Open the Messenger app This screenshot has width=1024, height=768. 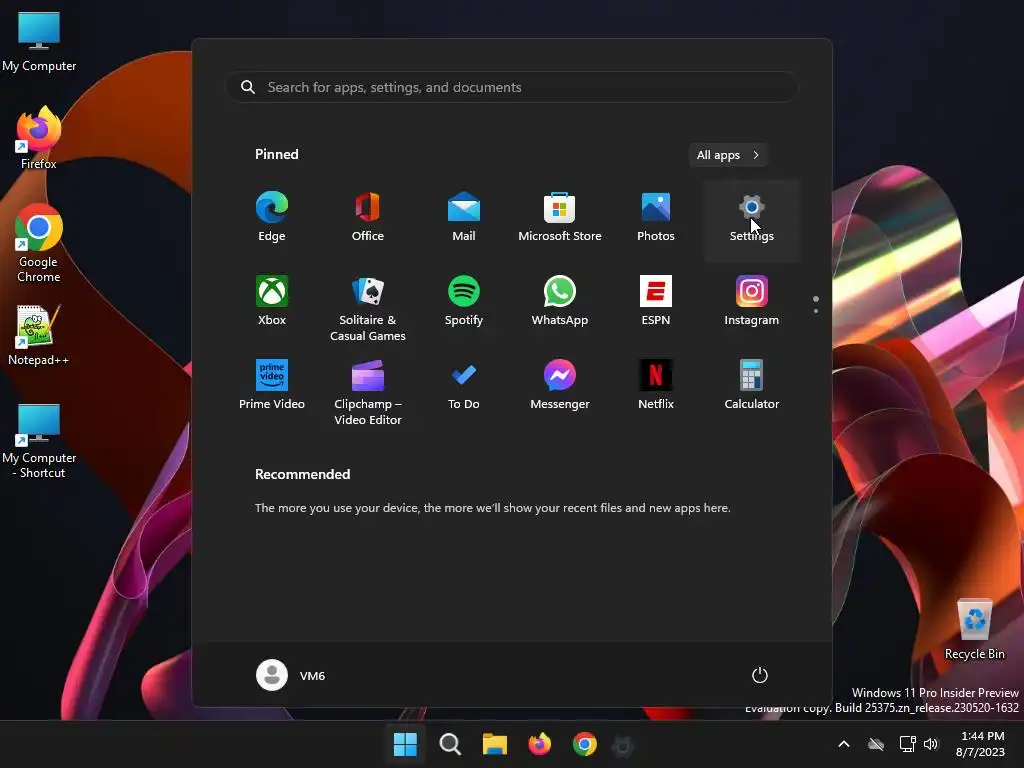tap(560, 385)
